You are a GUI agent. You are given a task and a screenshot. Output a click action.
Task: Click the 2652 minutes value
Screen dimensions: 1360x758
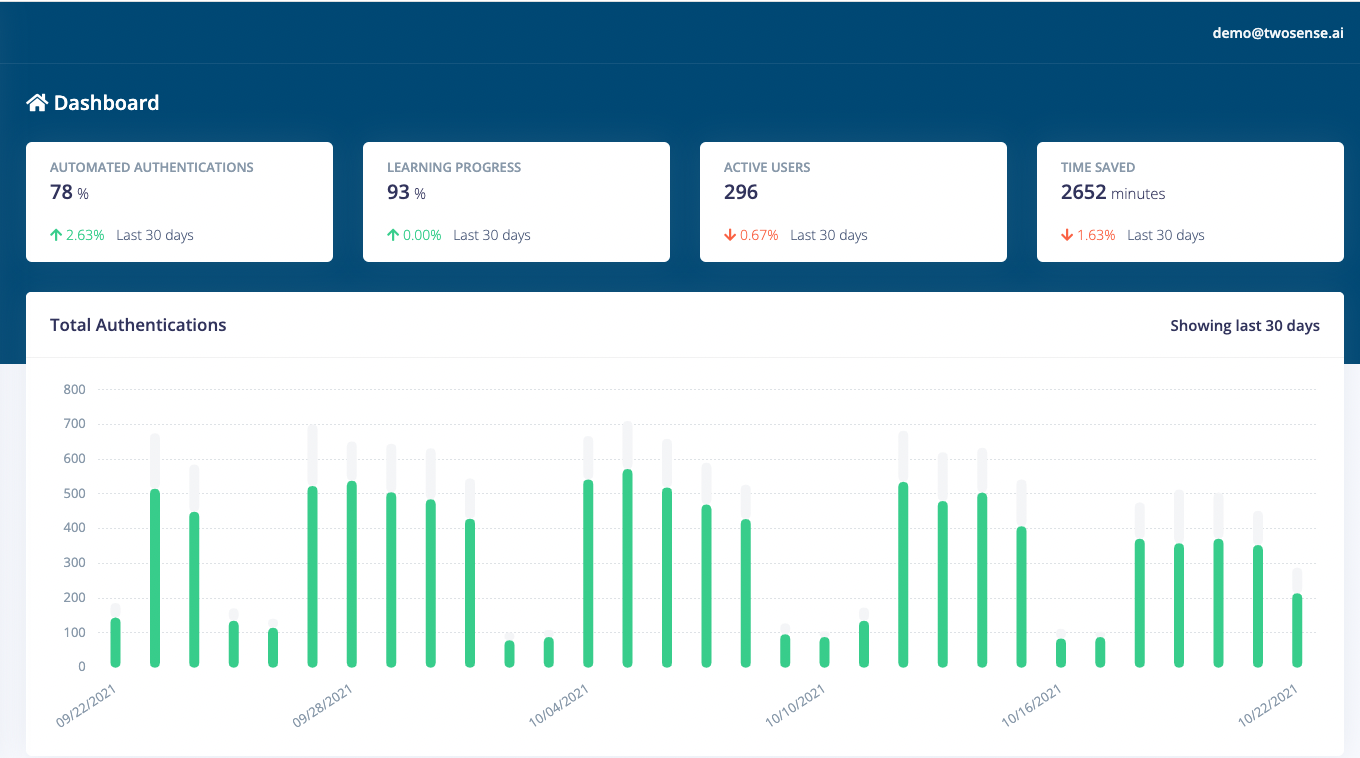click(1113, 192)
